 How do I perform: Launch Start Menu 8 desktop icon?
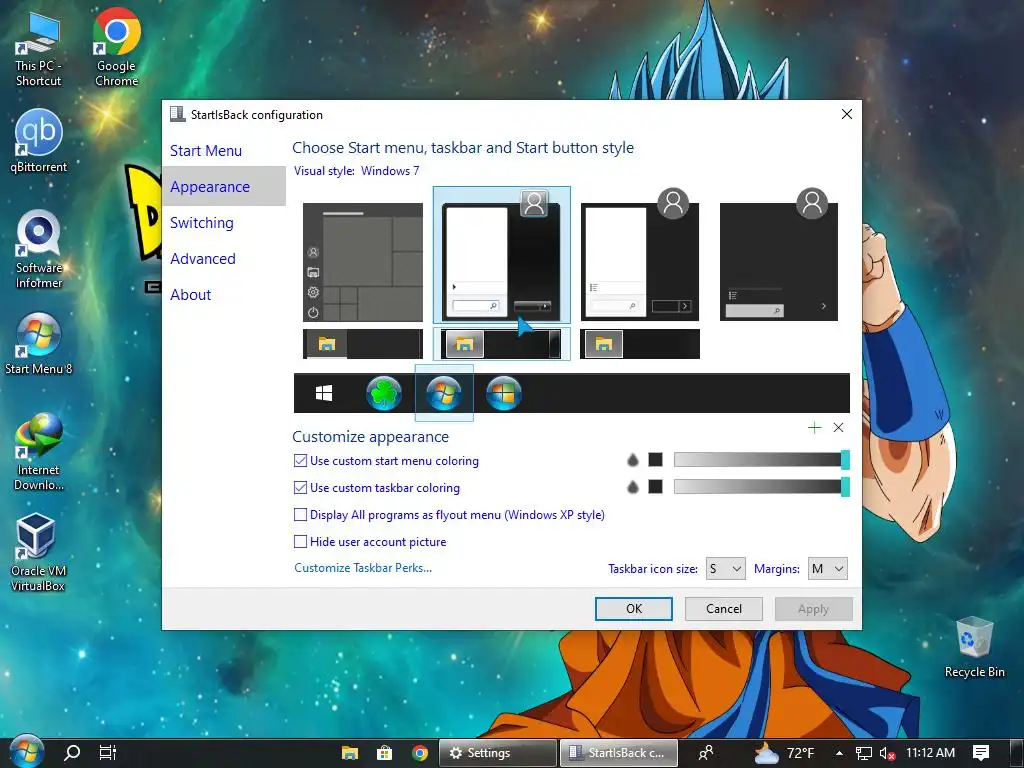(39, 344)
